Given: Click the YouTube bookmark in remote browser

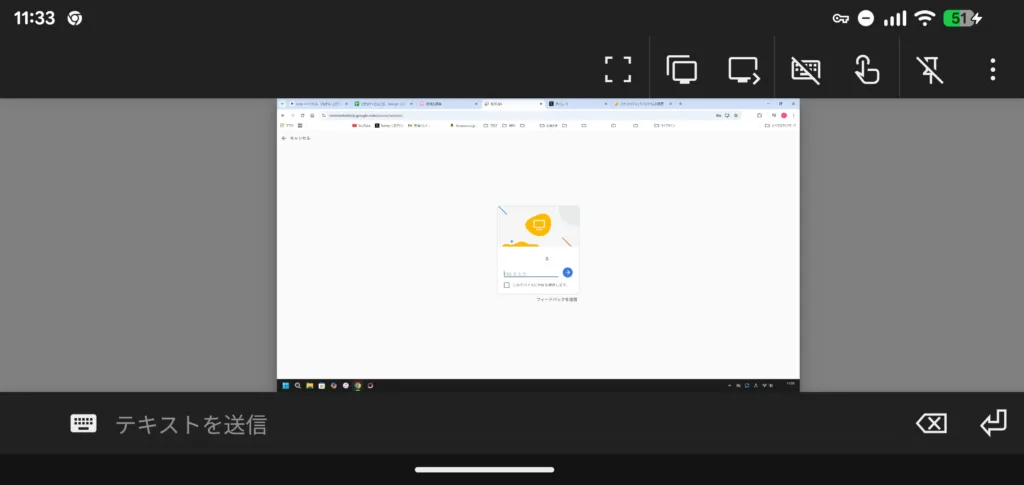Looking at the screenshot, I should pyautogui.click(x=361, y=125).
